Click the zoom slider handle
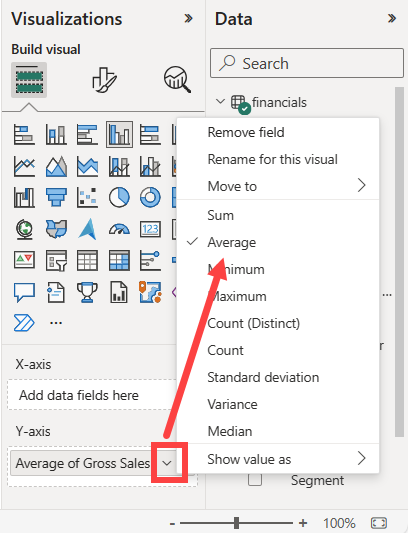Viewport: 408px width, 533px height. click(237, 523)
